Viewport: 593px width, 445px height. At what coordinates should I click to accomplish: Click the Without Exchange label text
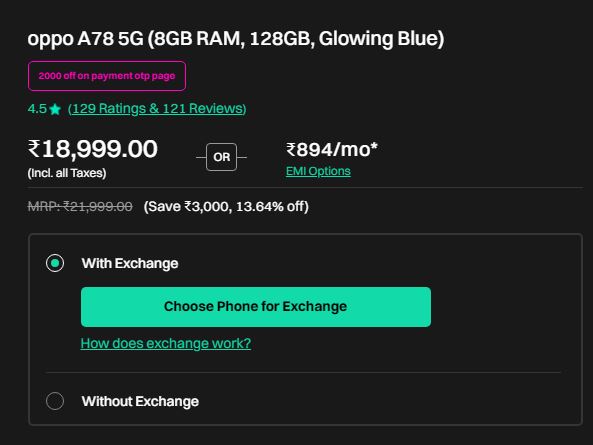click(140, 402)
